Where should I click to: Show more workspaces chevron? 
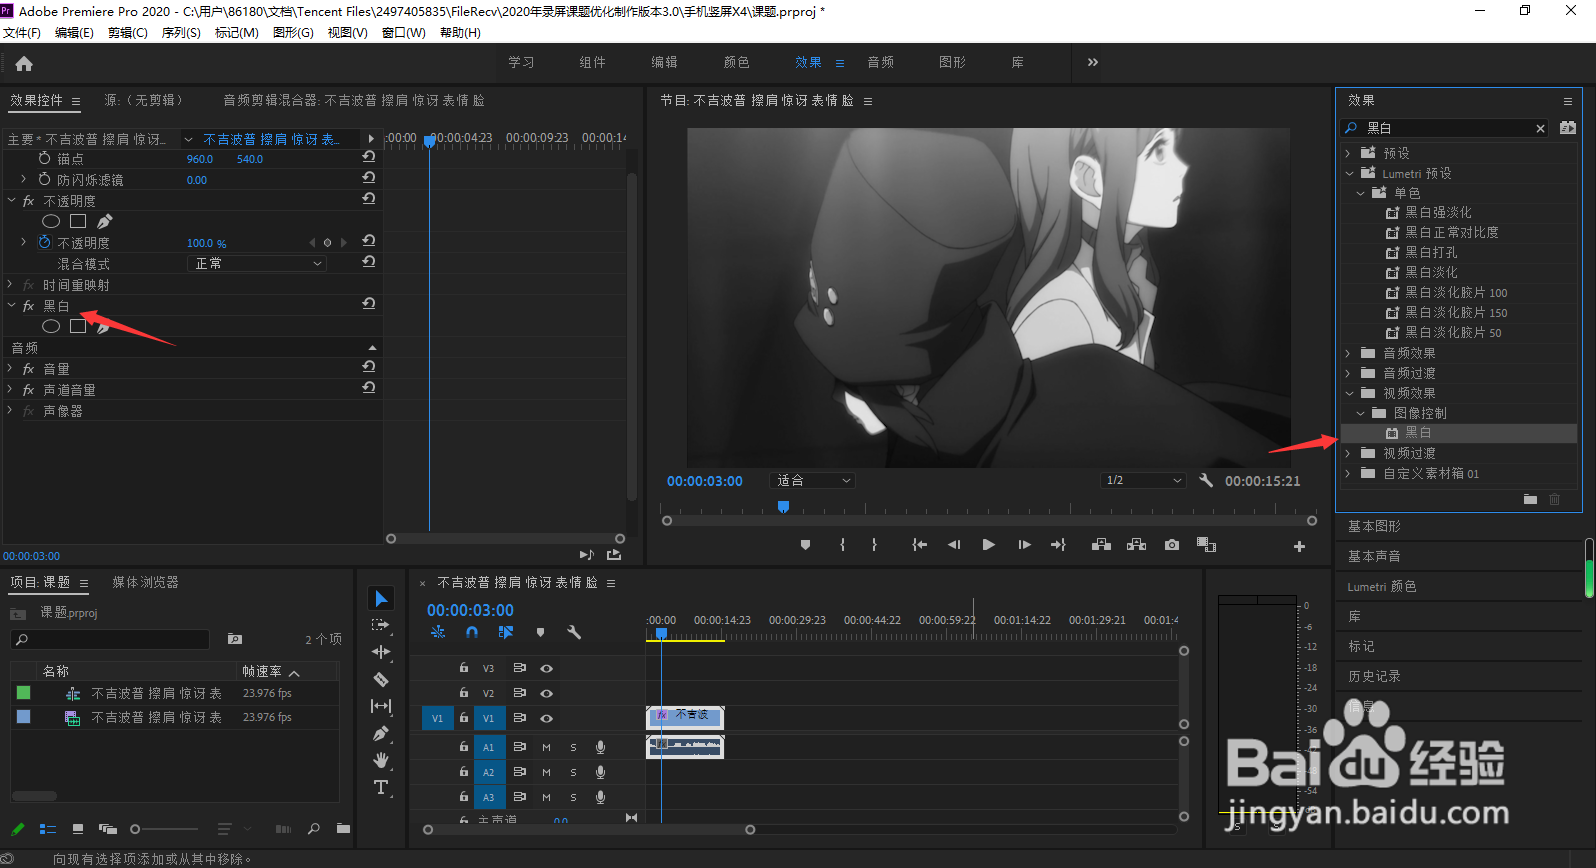click(1093, 62)
